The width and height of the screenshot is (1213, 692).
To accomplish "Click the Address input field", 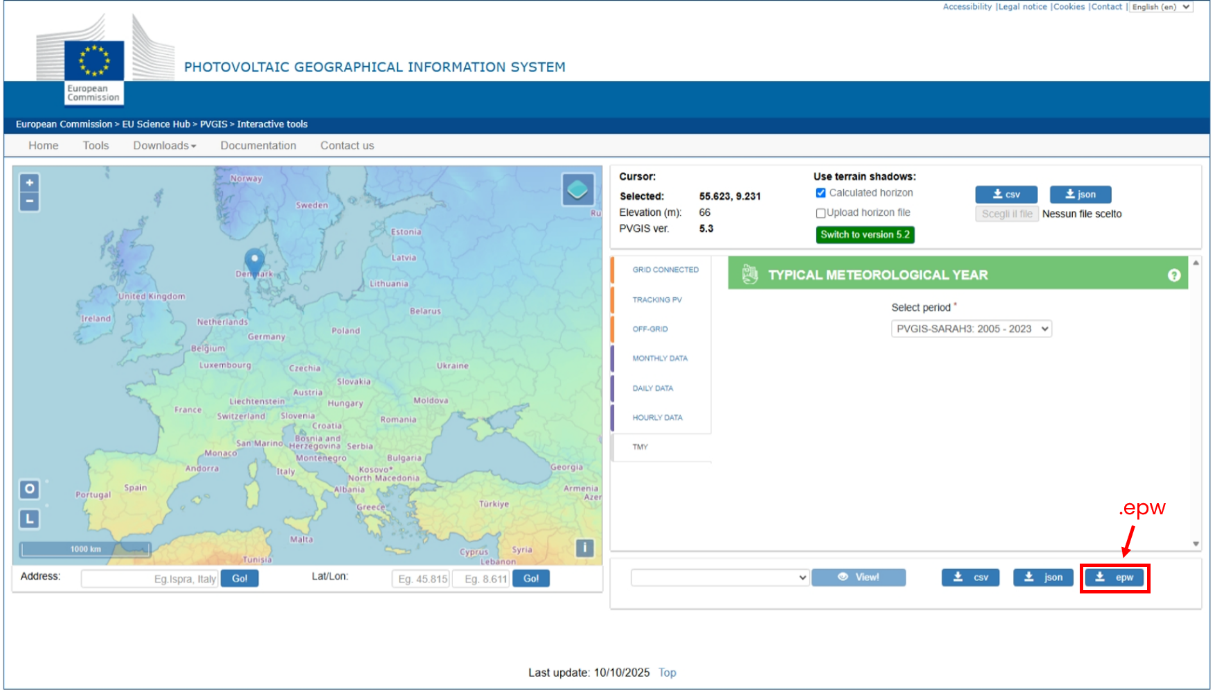I will pos(150,579).
